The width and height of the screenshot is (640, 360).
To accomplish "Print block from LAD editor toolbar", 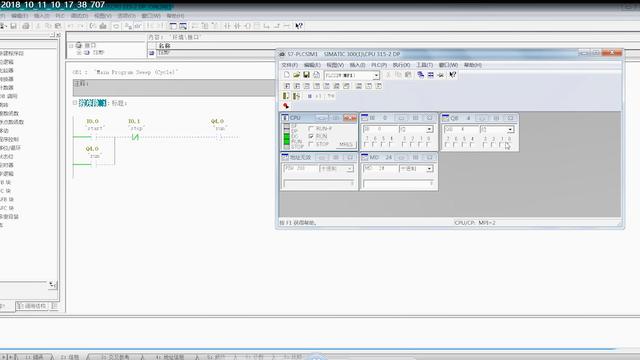I will pos(26,26).
